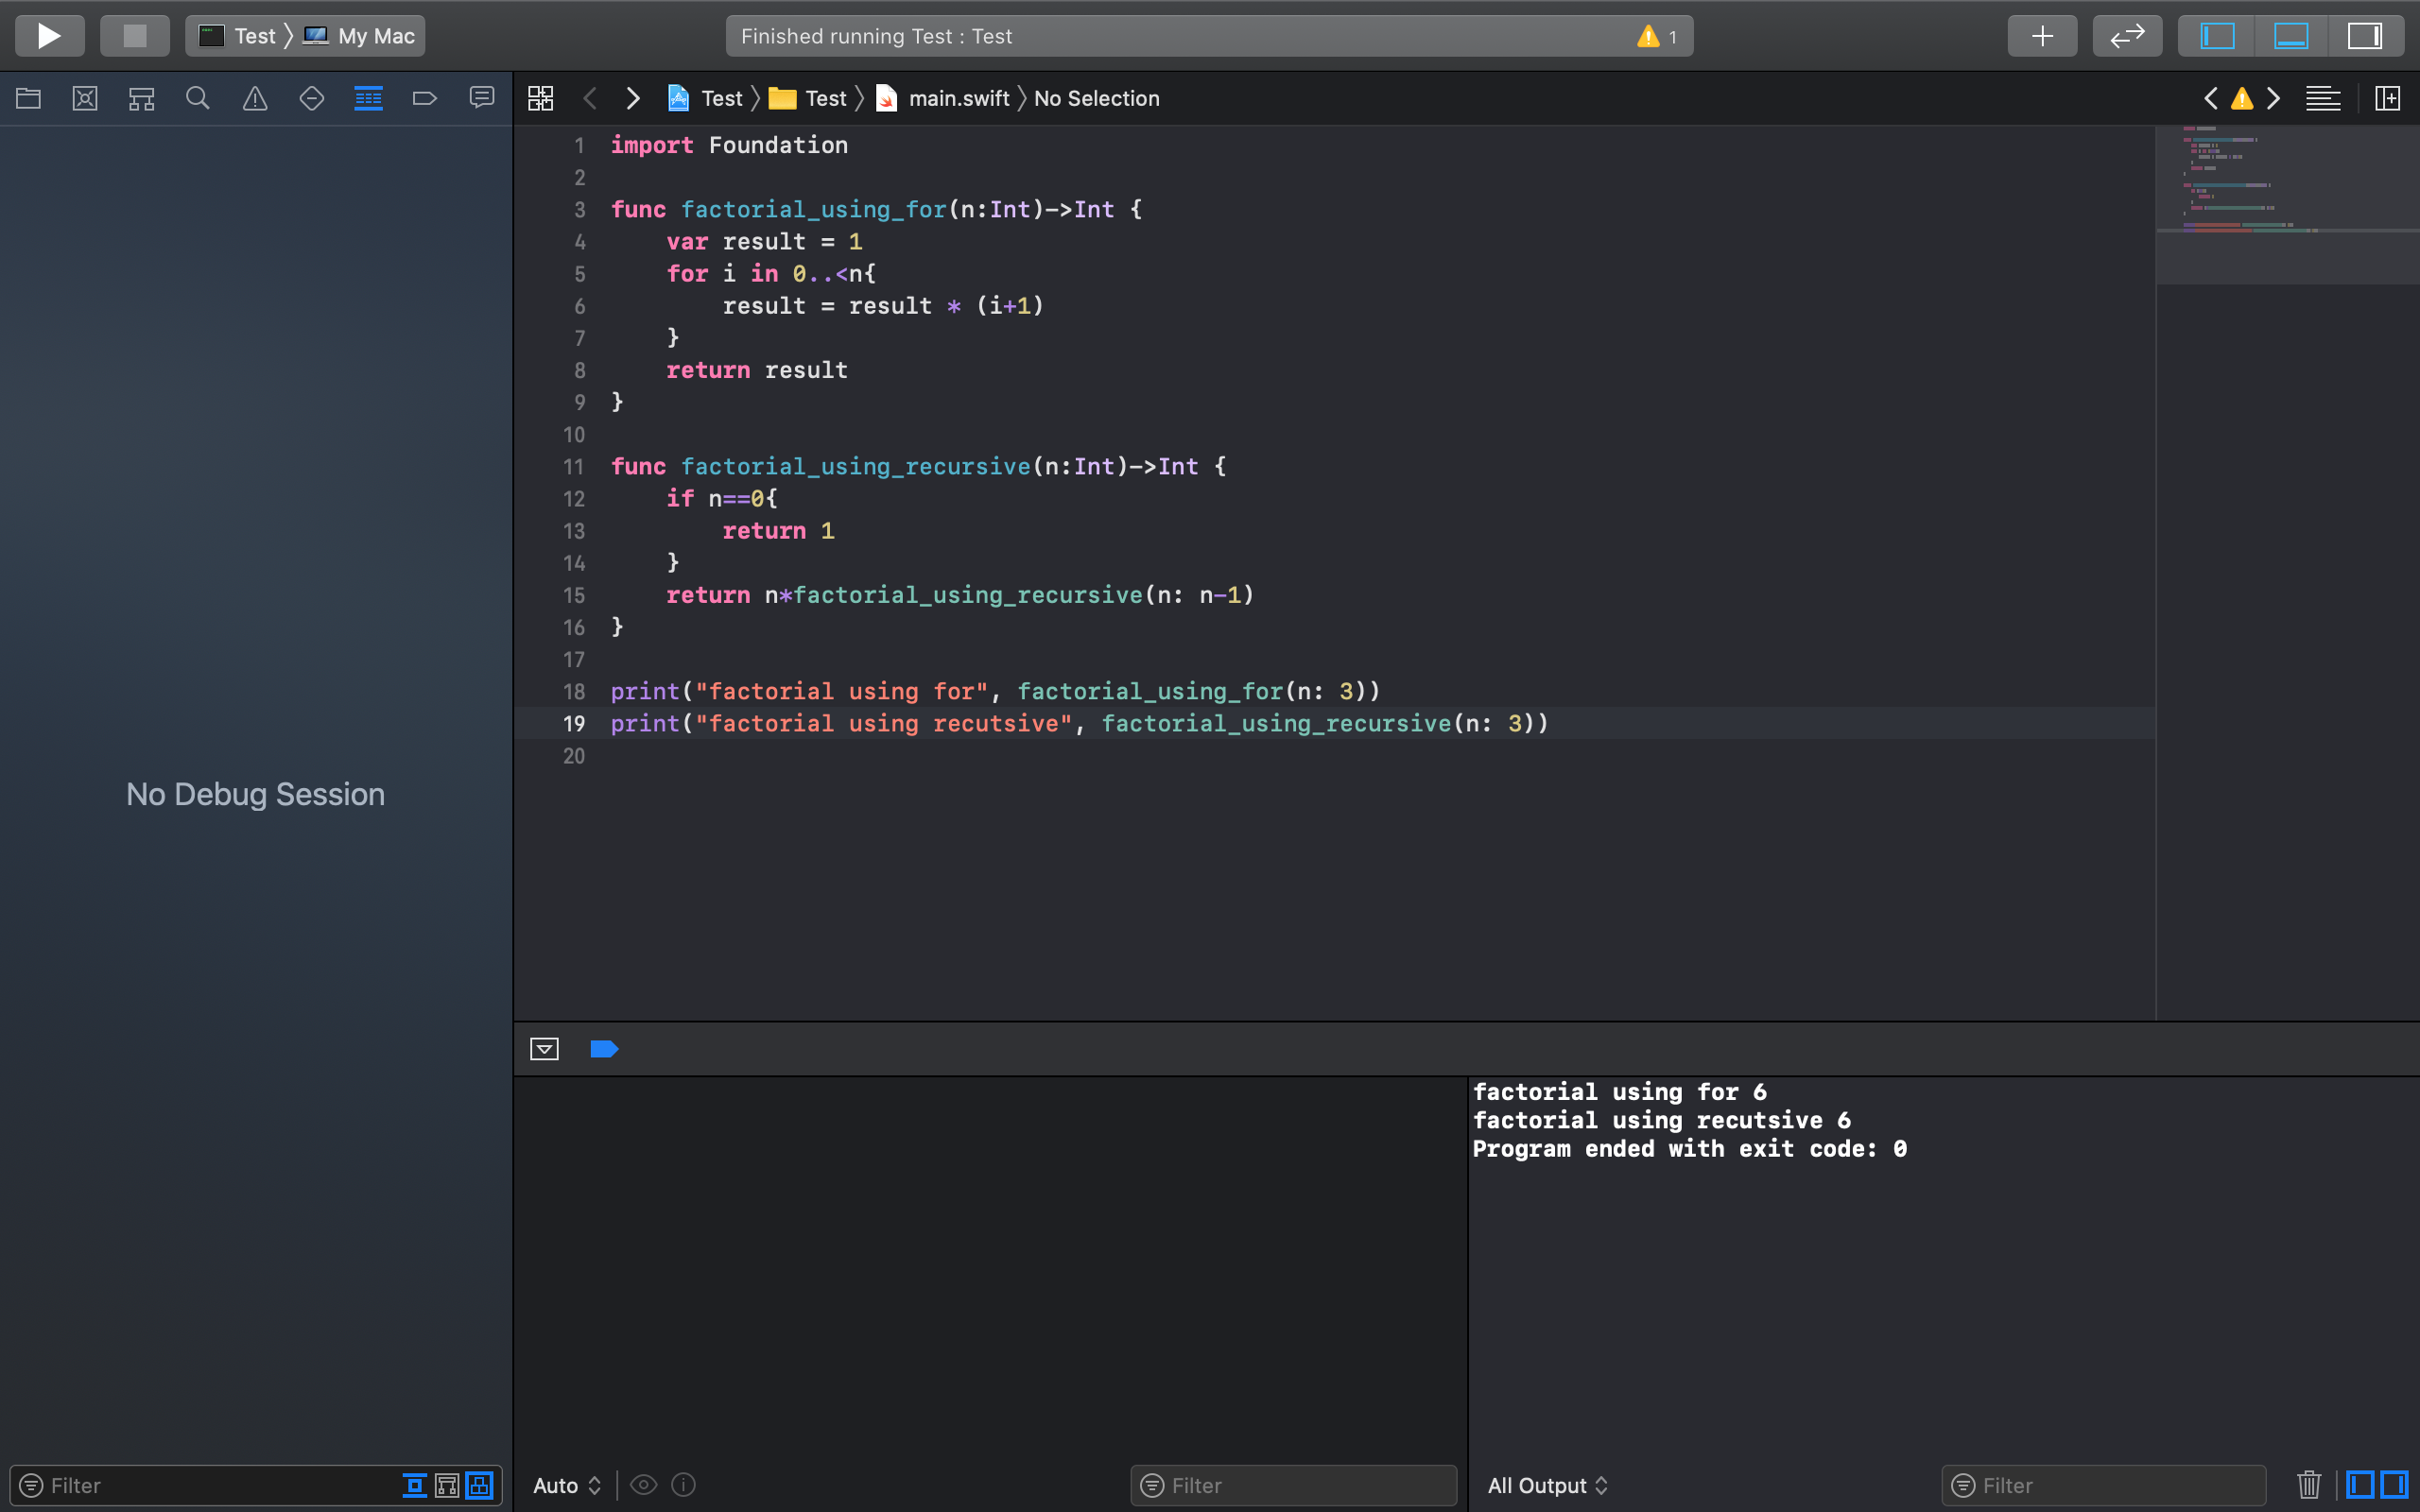Open the All Output dropdown

[1547, 1485]
